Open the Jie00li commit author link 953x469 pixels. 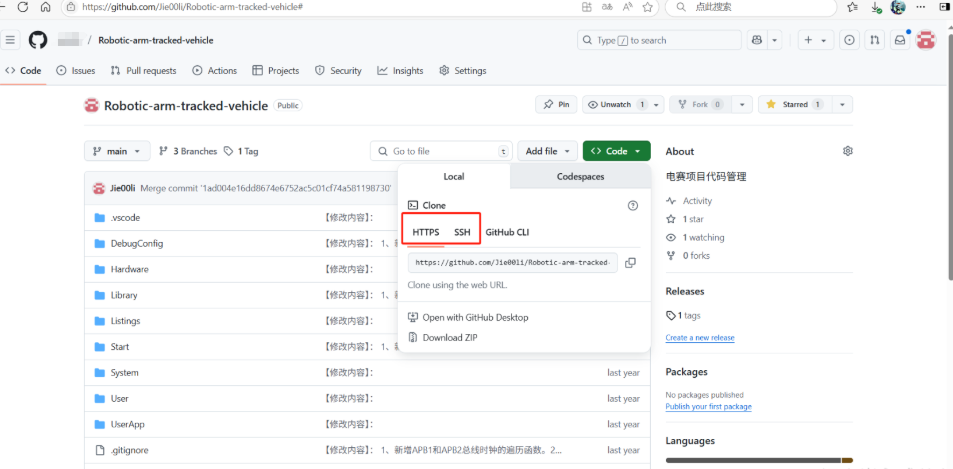(x=122, y=188)
